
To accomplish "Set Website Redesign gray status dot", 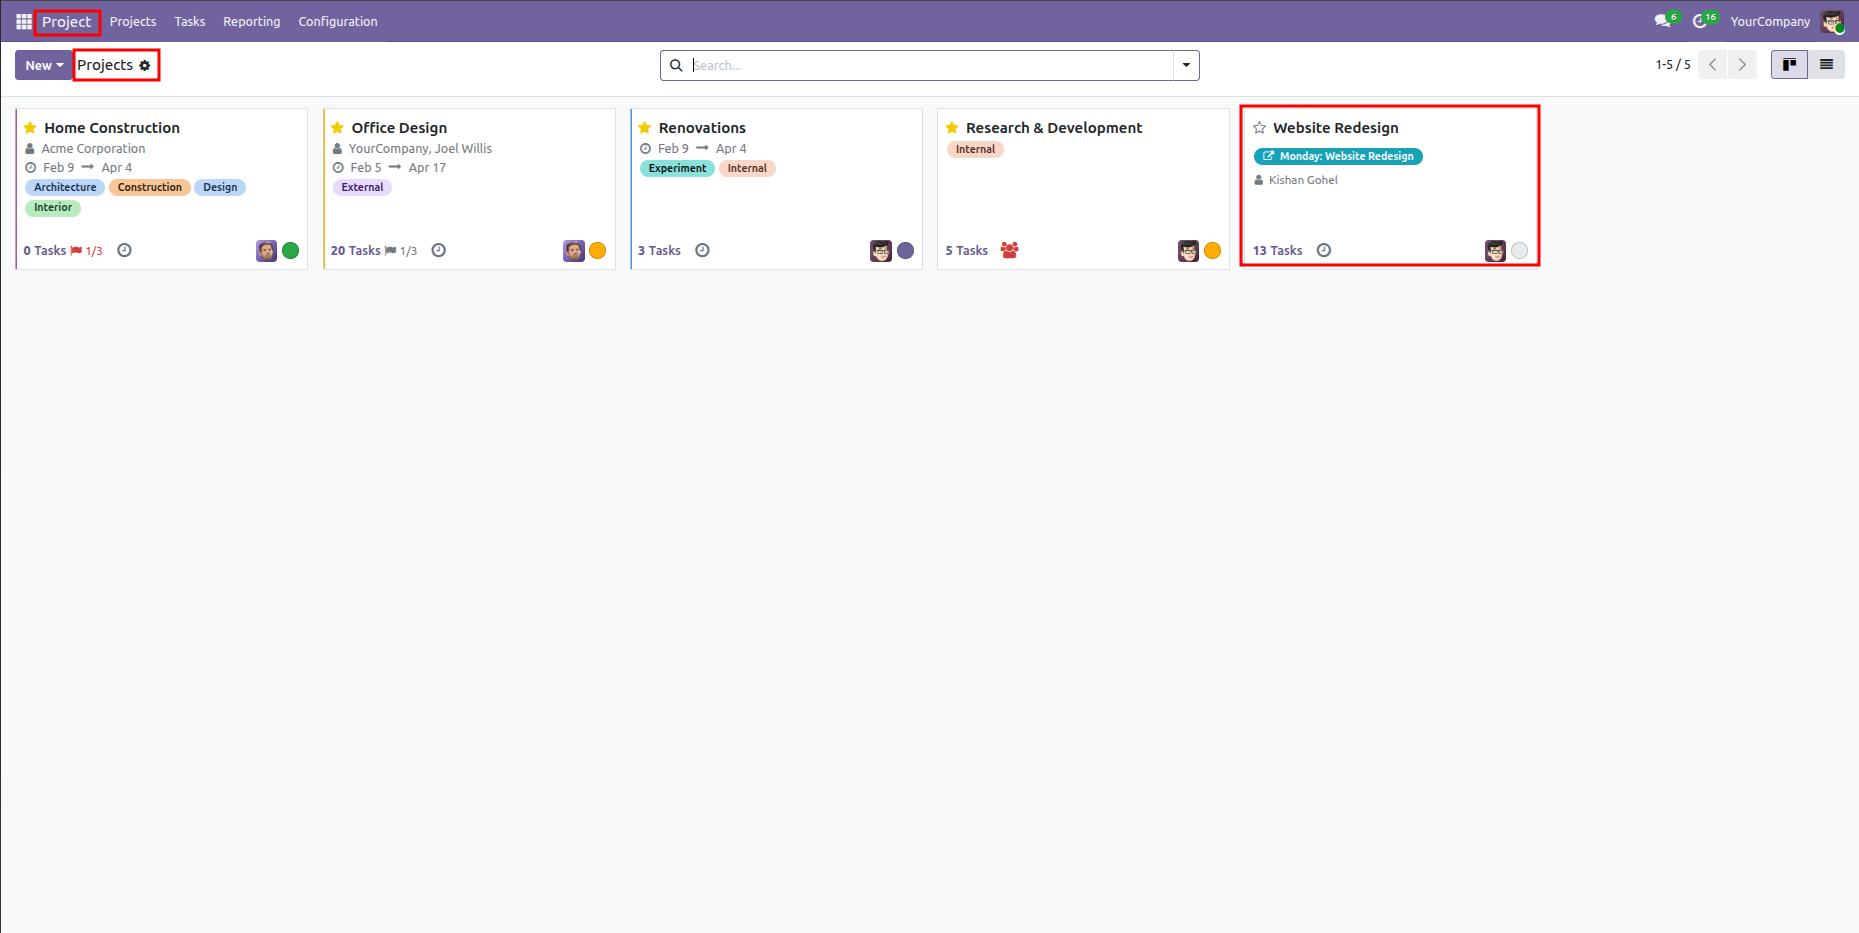I will click(x=1520, y=251).
